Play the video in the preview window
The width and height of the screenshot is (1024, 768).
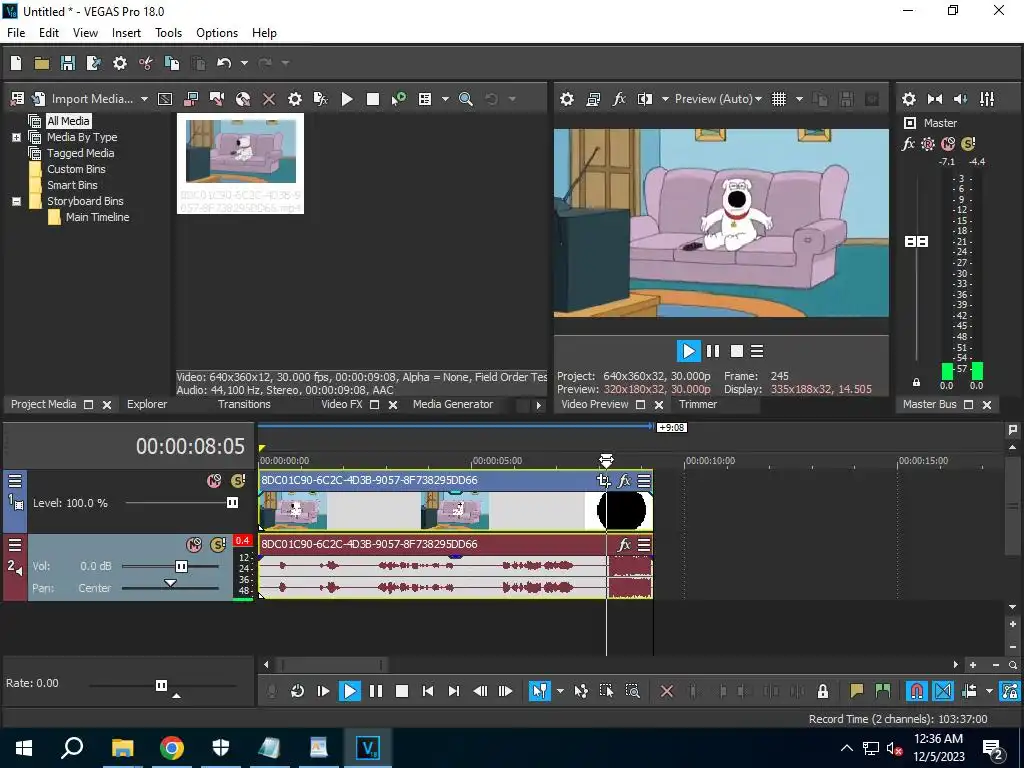point(688,351)
